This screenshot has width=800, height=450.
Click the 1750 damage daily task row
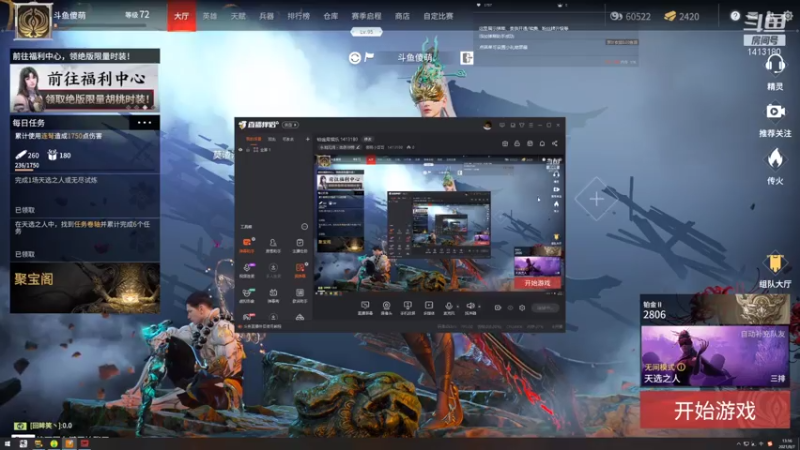[x=85, y=151]
